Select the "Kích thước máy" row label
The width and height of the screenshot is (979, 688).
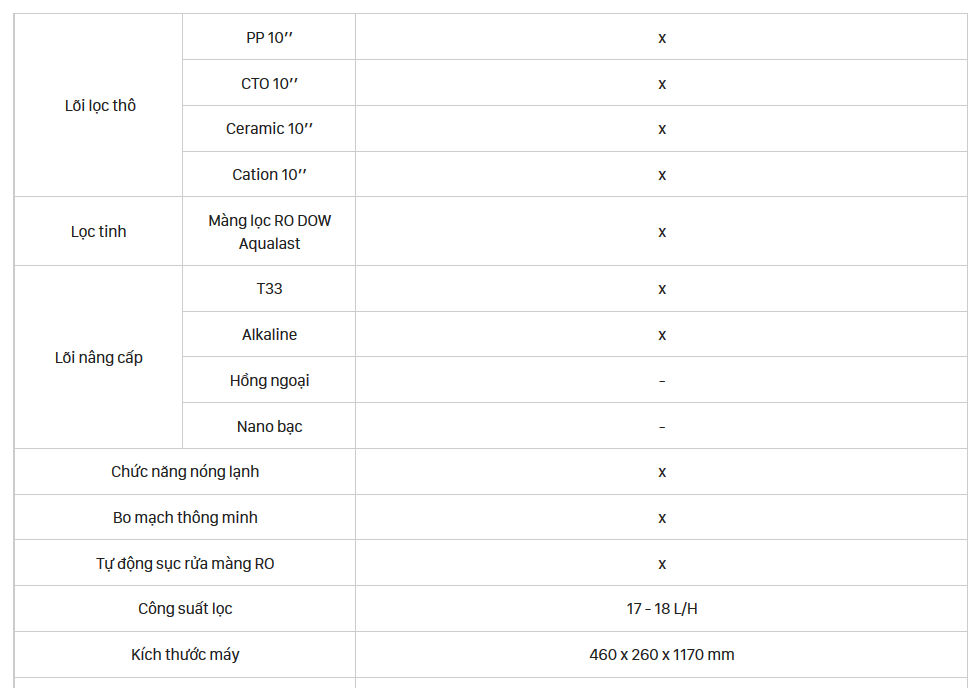[x=185, y=655]
